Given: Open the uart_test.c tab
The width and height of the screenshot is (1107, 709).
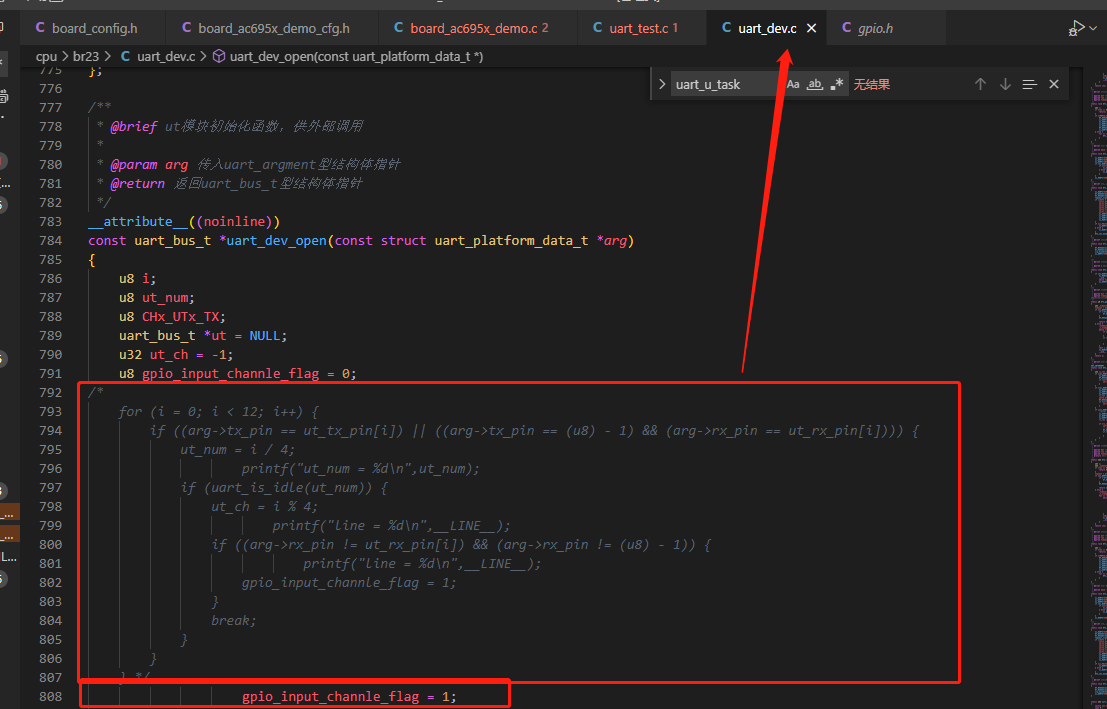Looking at the screenshot, I should pyautogui.click(x=635, y=28).
